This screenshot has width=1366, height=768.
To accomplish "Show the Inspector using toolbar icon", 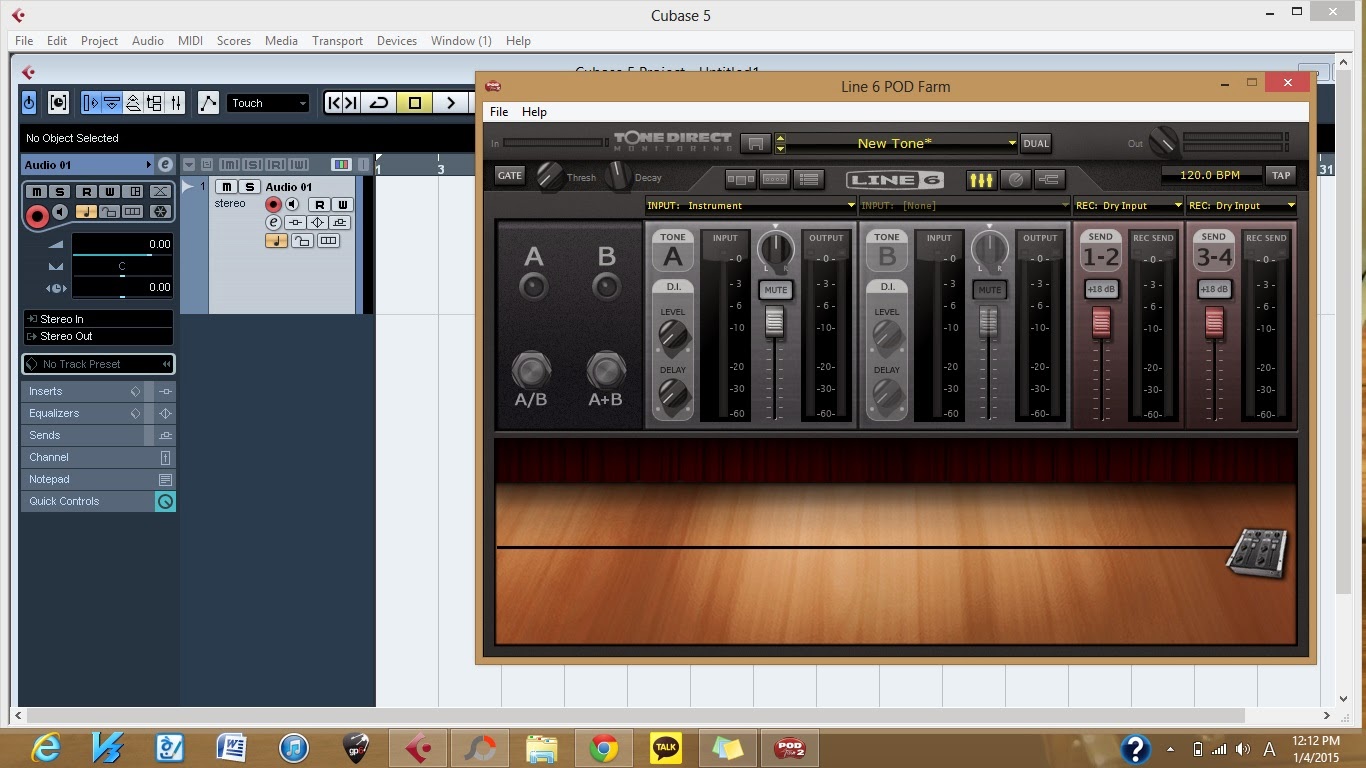I will [x=91, y=102].
